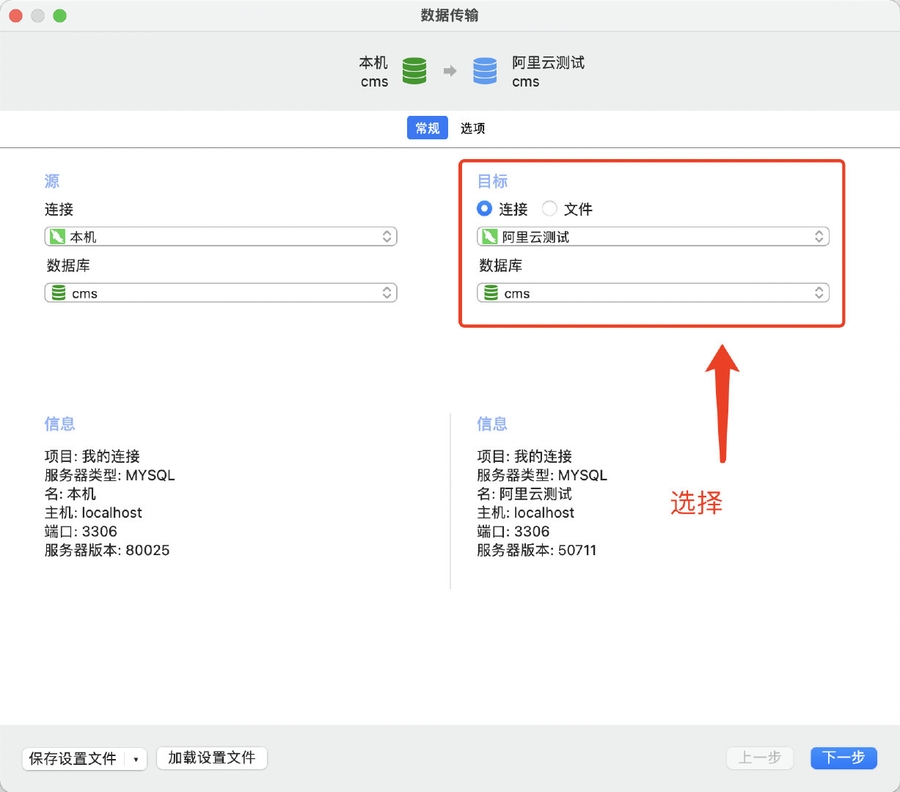Switch to the 常规 tab

[427, 128]
